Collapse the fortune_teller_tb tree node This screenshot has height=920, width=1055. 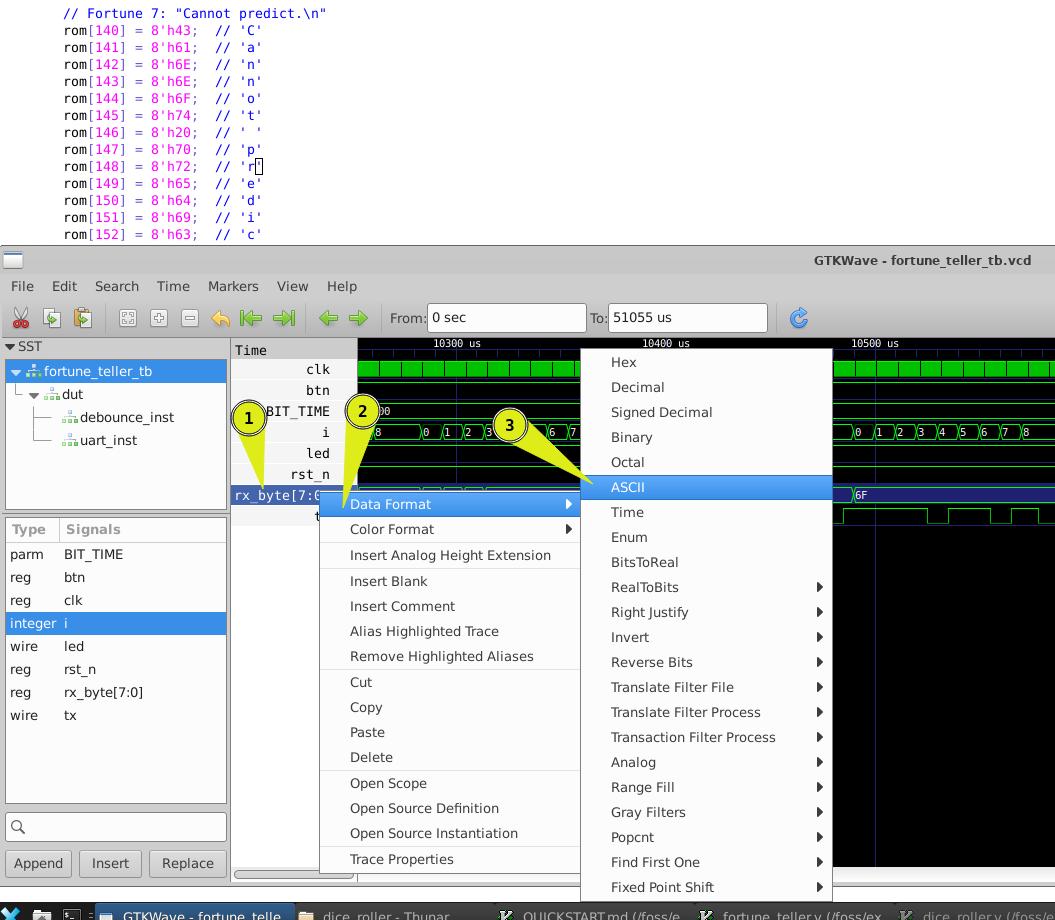point(17,372)
